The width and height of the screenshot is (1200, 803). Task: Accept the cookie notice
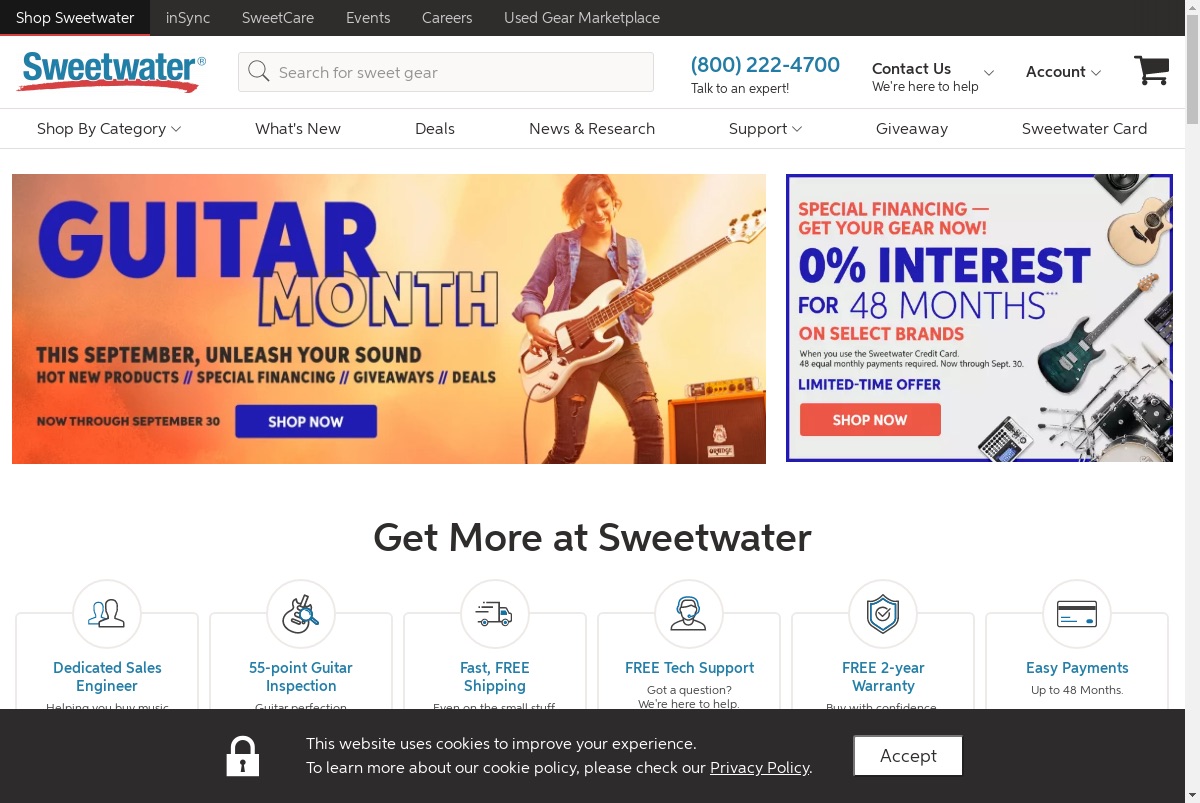click(908, 756)
